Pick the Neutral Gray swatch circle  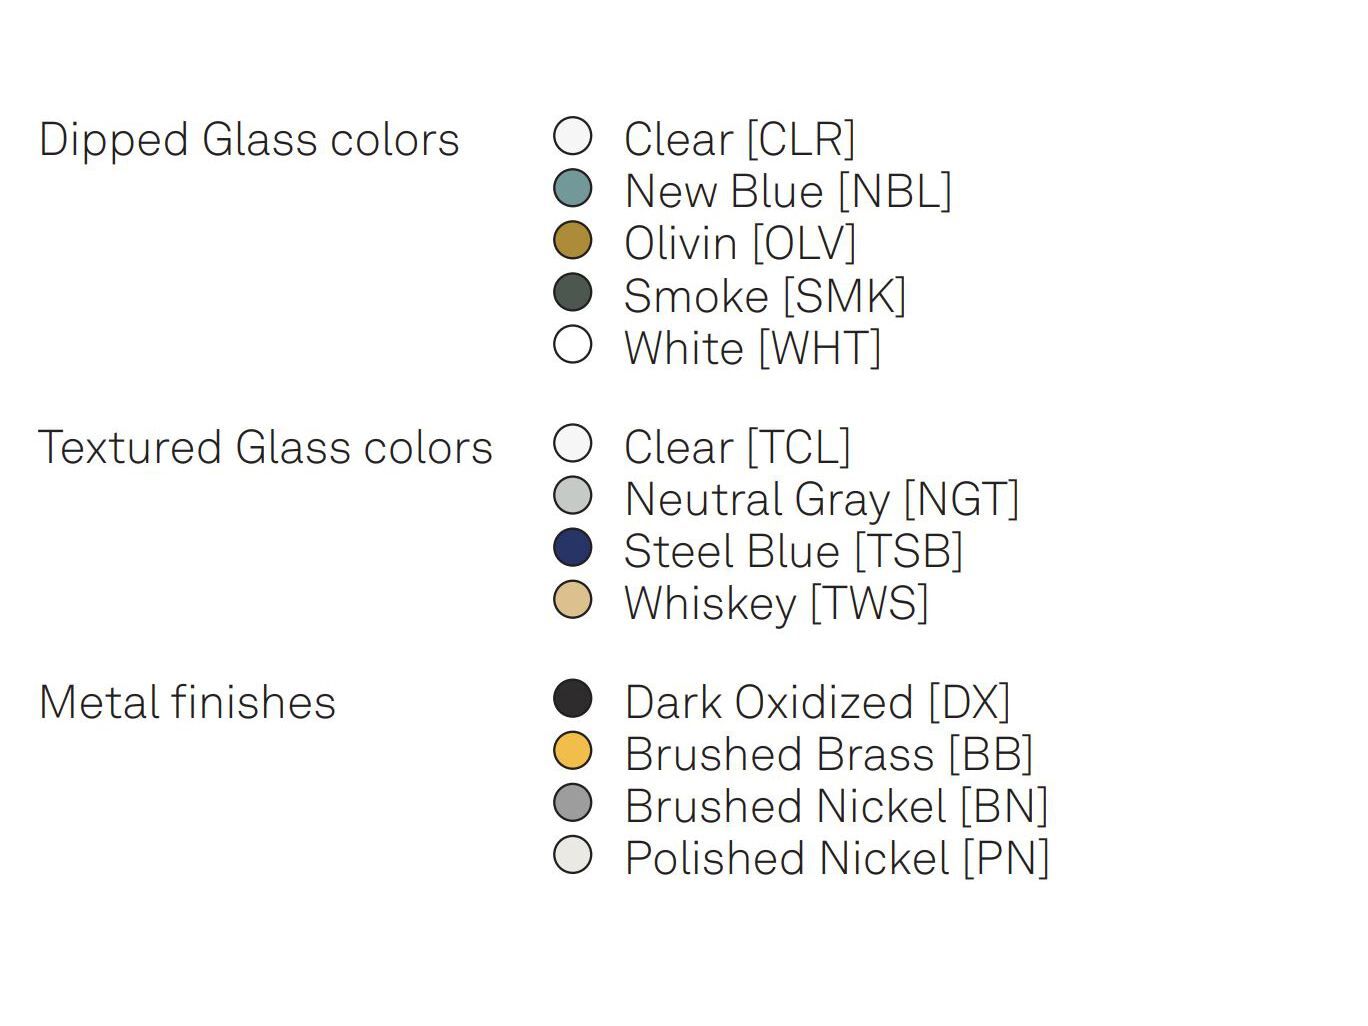[573, 496]
